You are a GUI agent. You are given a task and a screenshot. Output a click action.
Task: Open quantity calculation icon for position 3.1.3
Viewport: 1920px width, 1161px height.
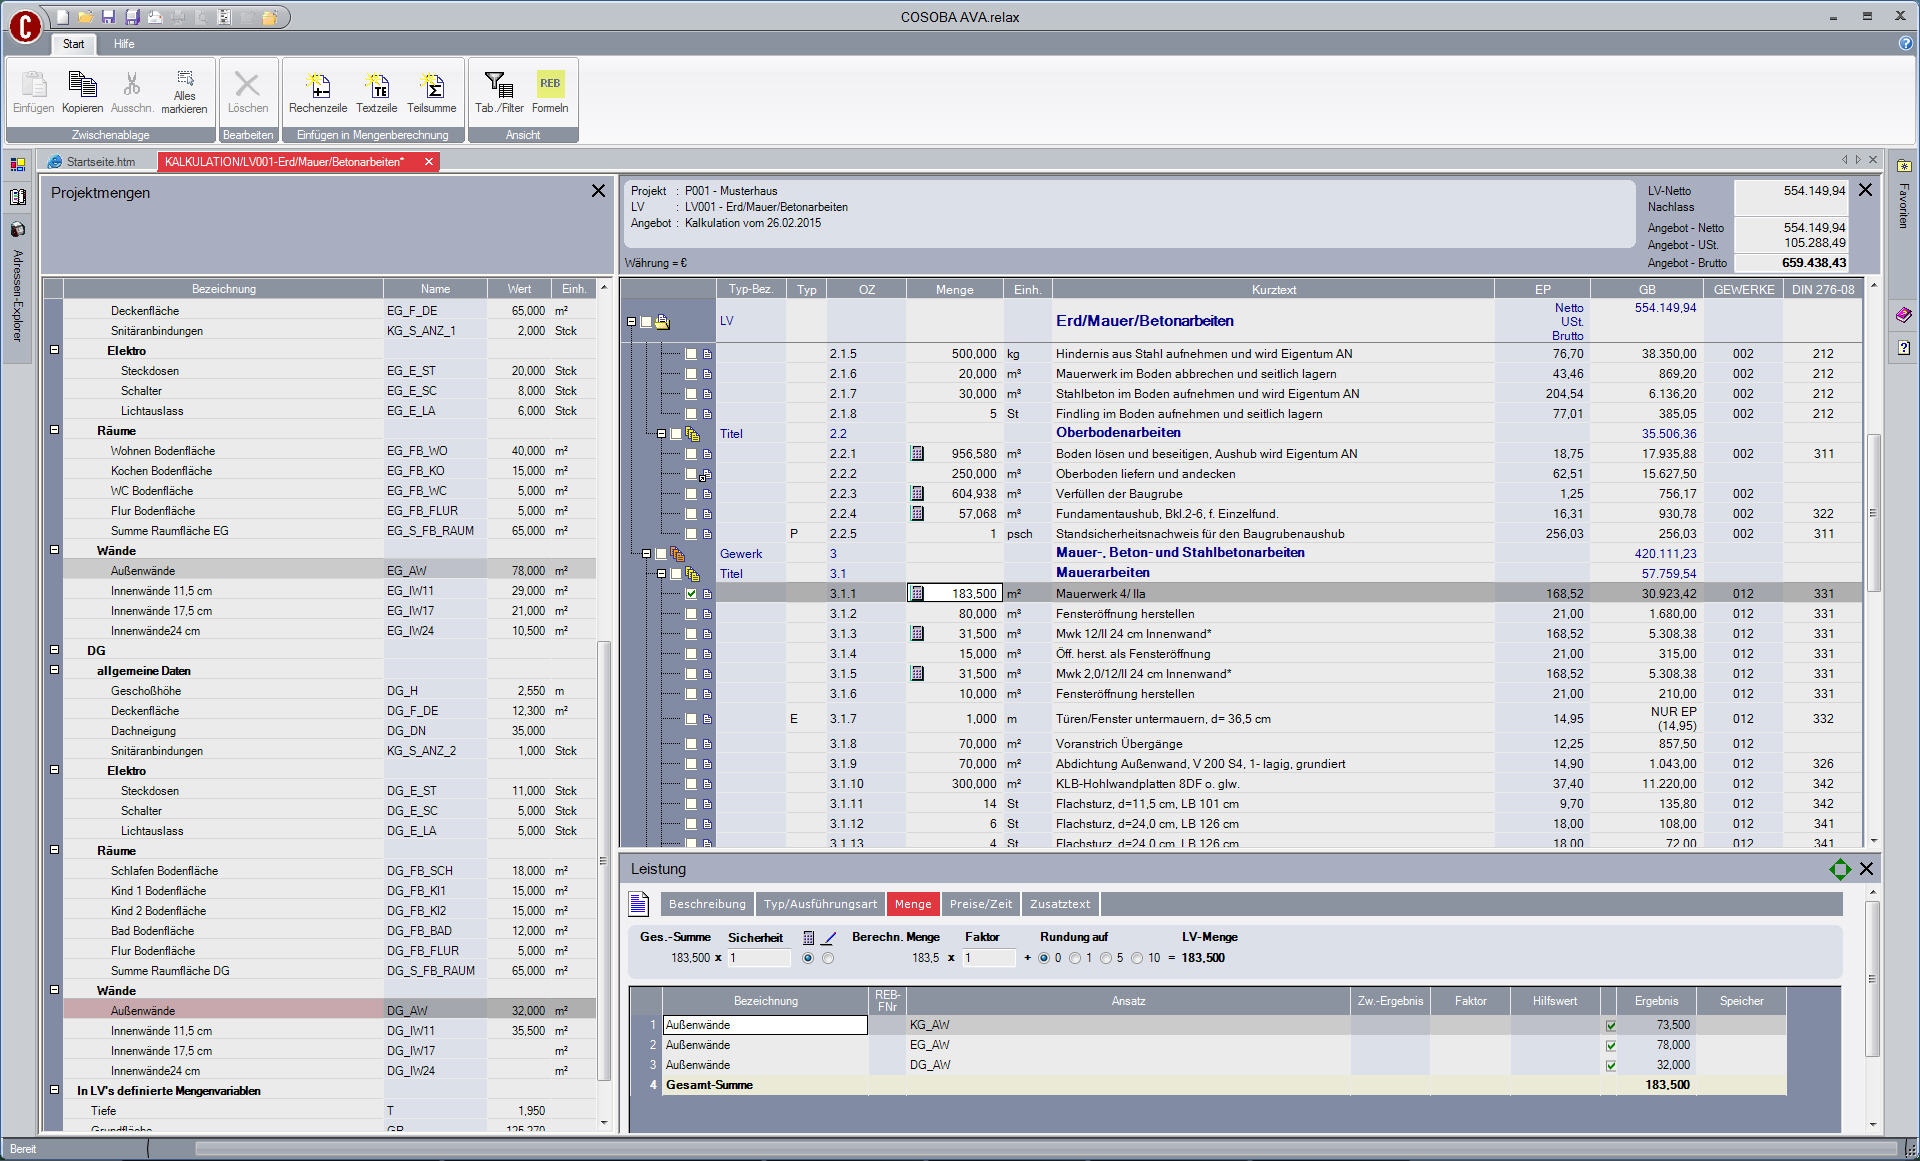coord(917,633)
